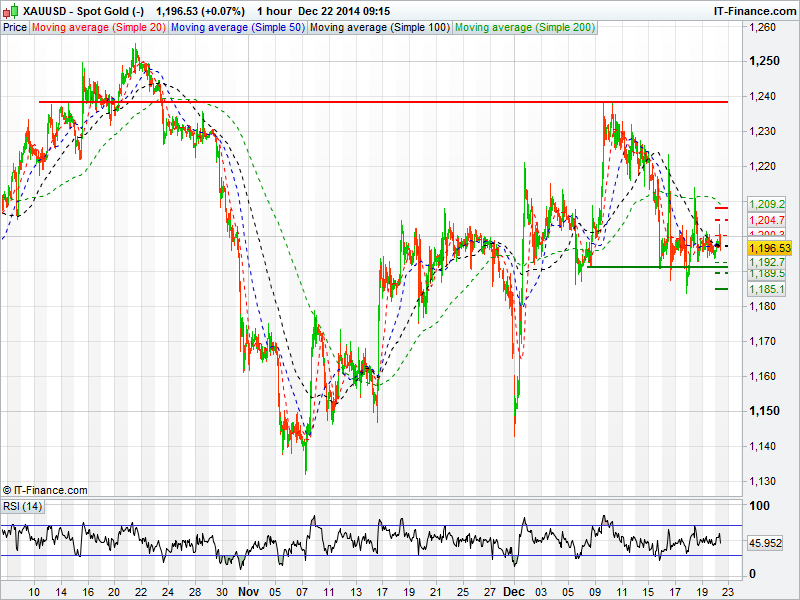Image resolution: width=800 pixels, height=600 pixels.
Task: Click the 1,192.7 support level tag
Action: (766, 262)
